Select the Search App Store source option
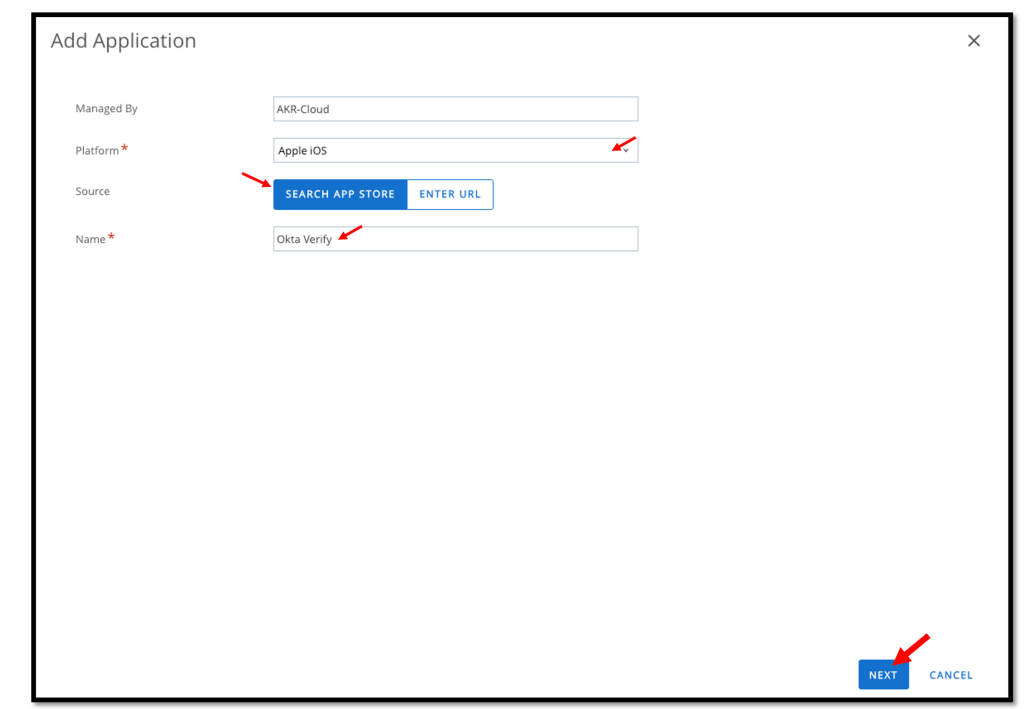This screenshot has width=1024, height=709. 340,194
